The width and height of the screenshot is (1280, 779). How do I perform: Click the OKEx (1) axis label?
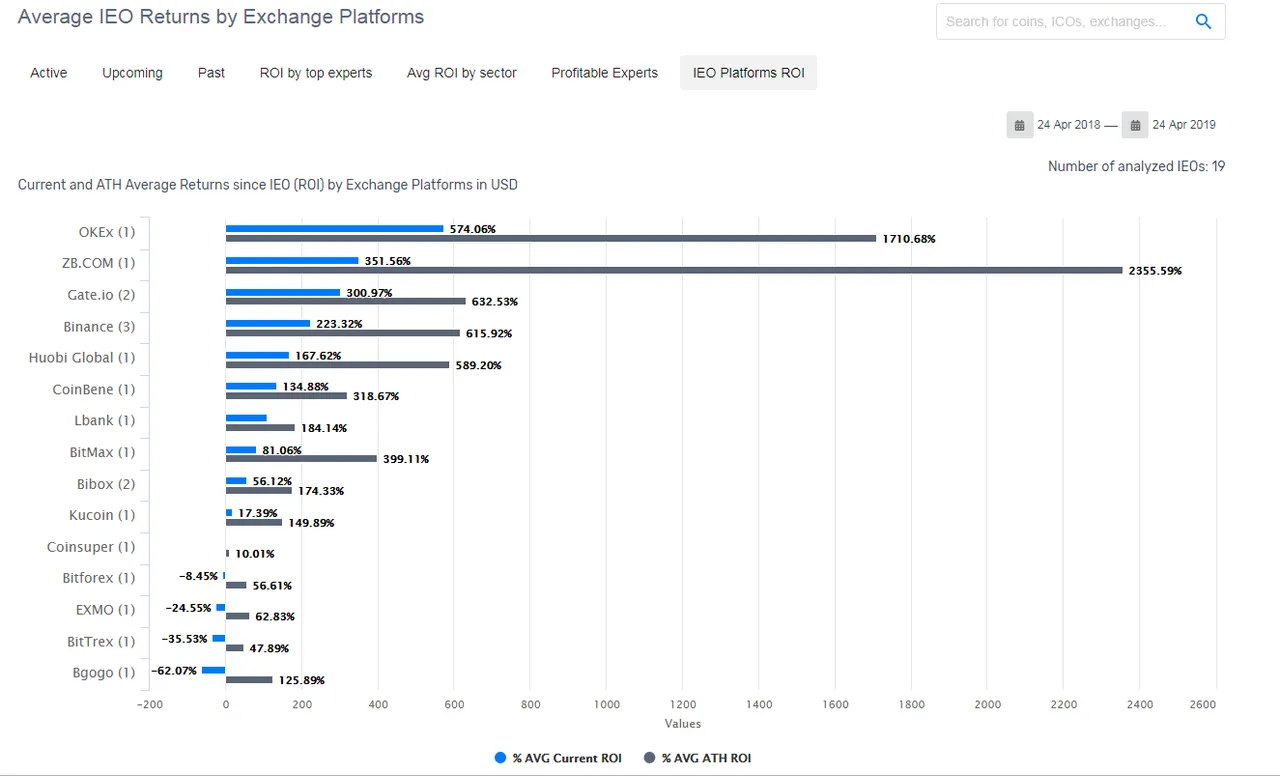[x=107, y=232]
